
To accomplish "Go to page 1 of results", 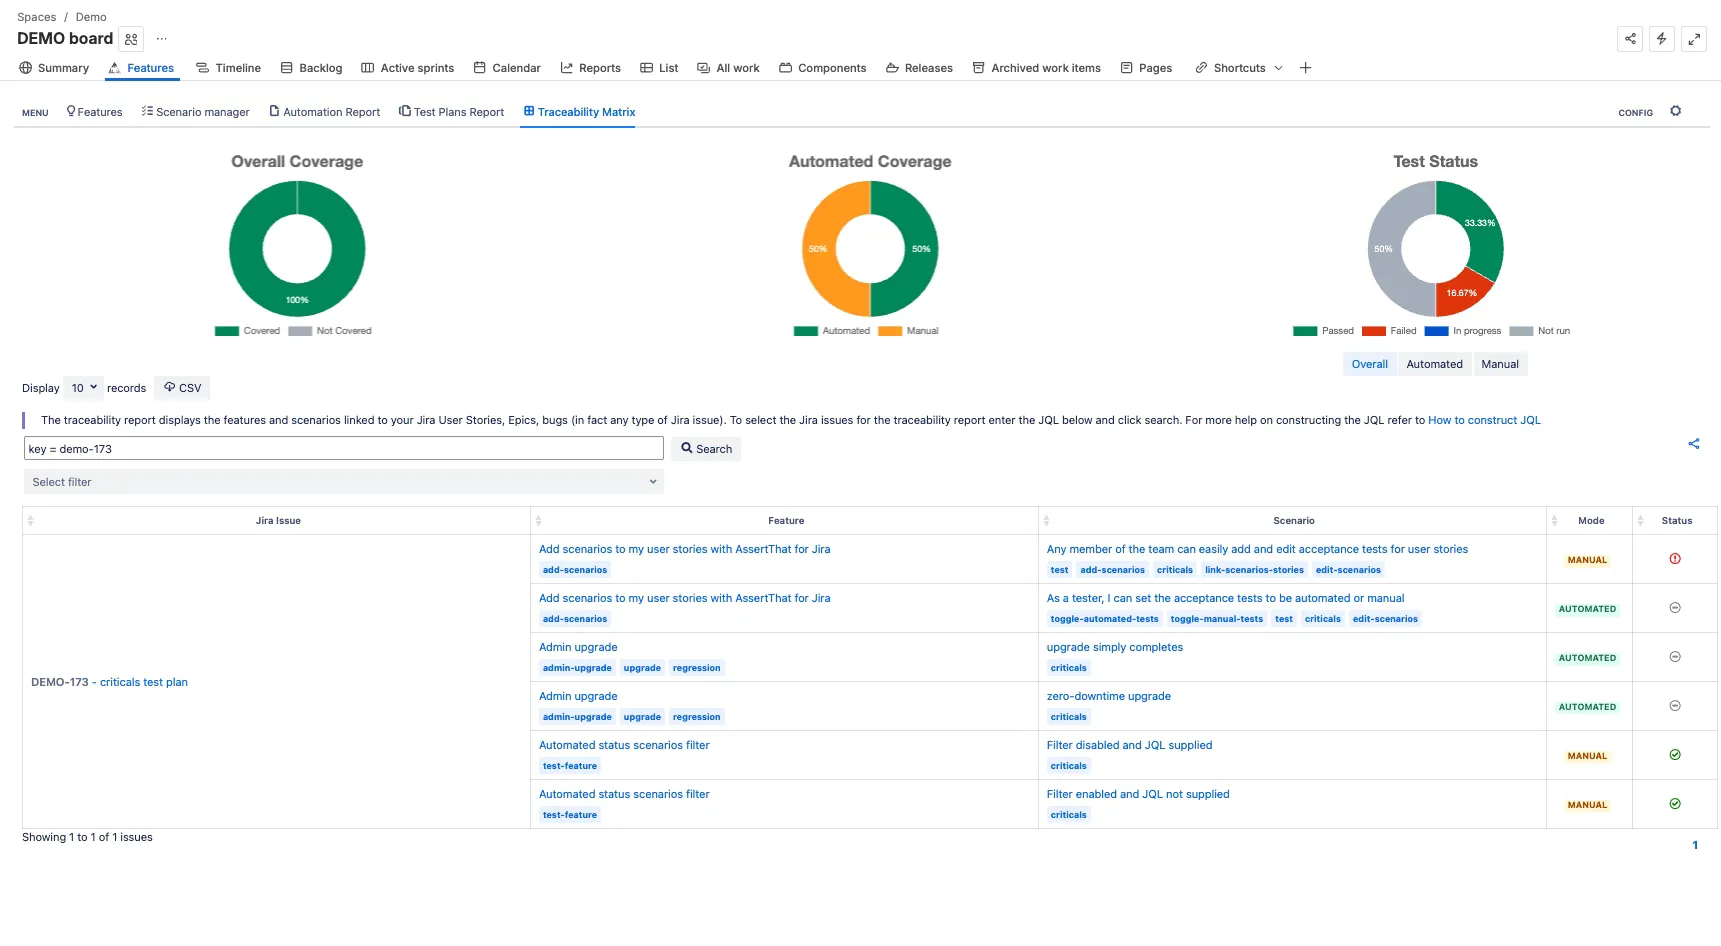I will pyautogui.click(x=1695, y=846).
